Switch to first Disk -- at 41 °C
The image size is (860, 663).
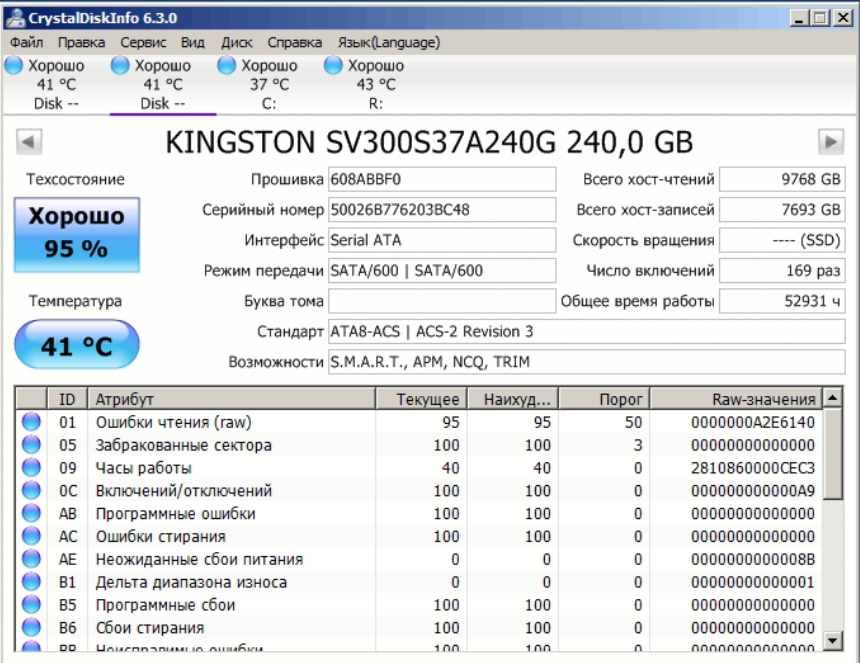(47, 85)
